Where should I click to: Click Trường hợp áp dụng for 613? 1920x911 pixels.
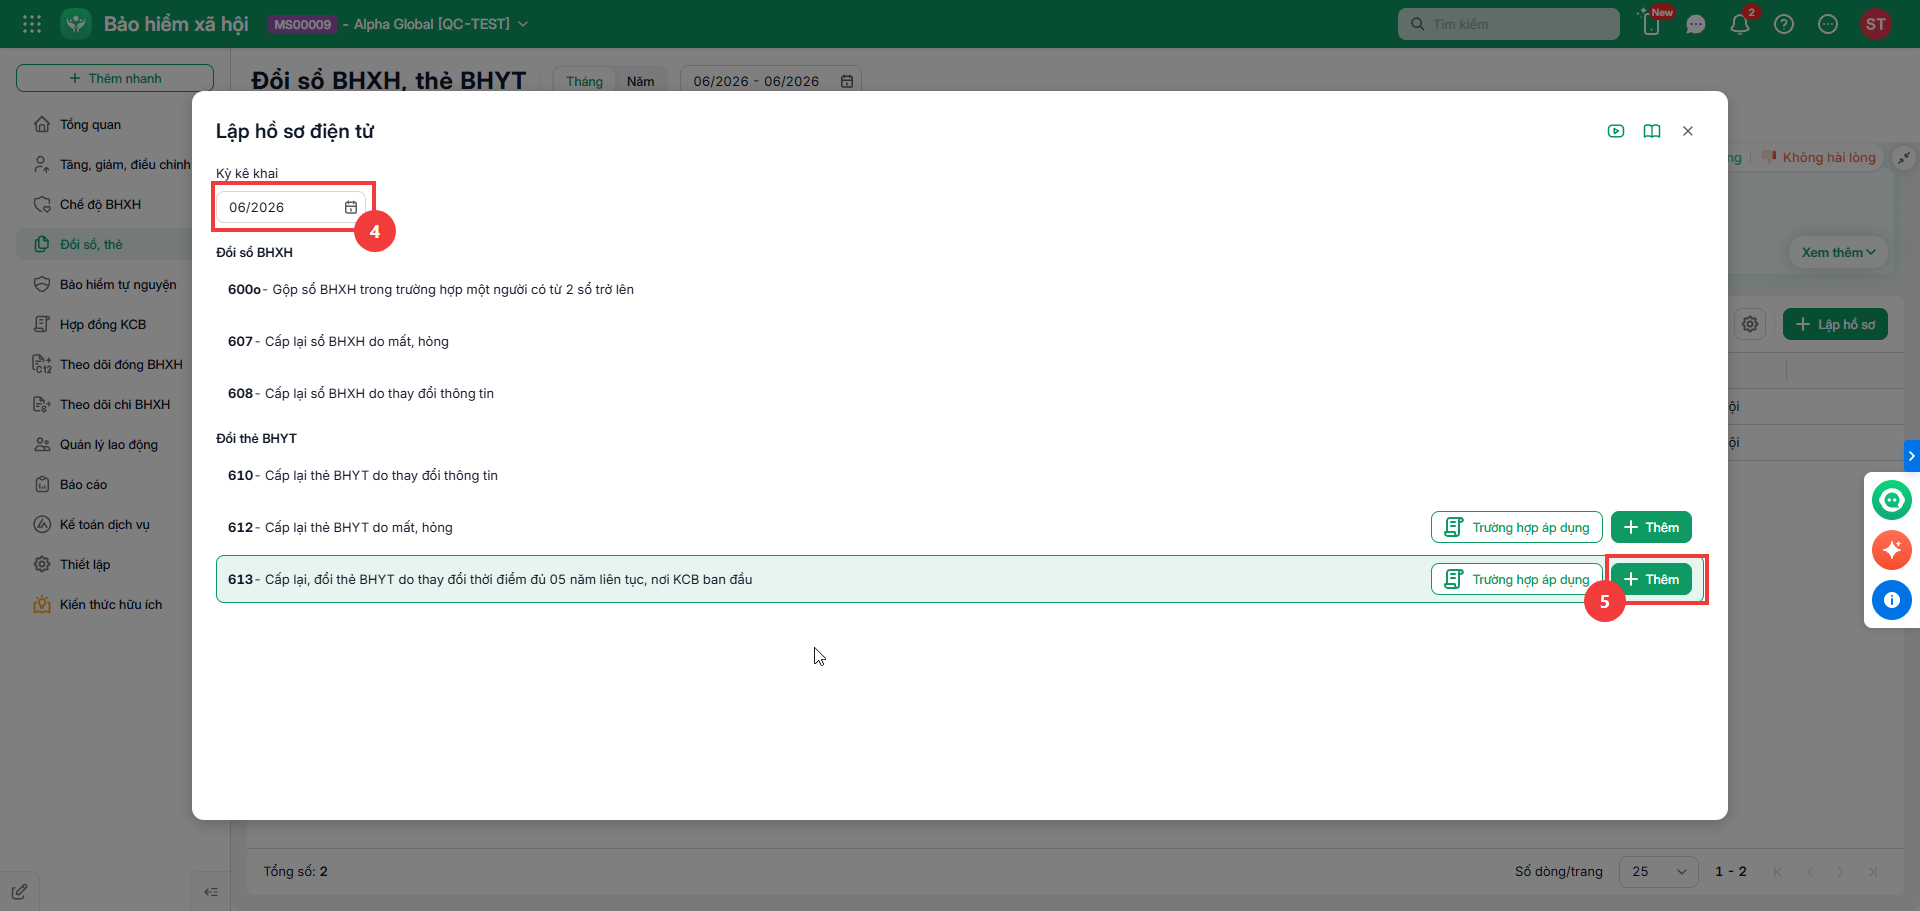1517,579
